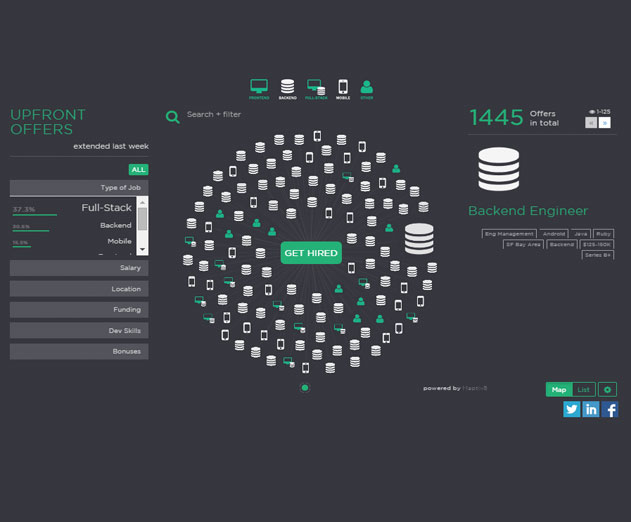Click the Series B+ tag
Viewport: 631px width, 522px height.
pos(598,255)
